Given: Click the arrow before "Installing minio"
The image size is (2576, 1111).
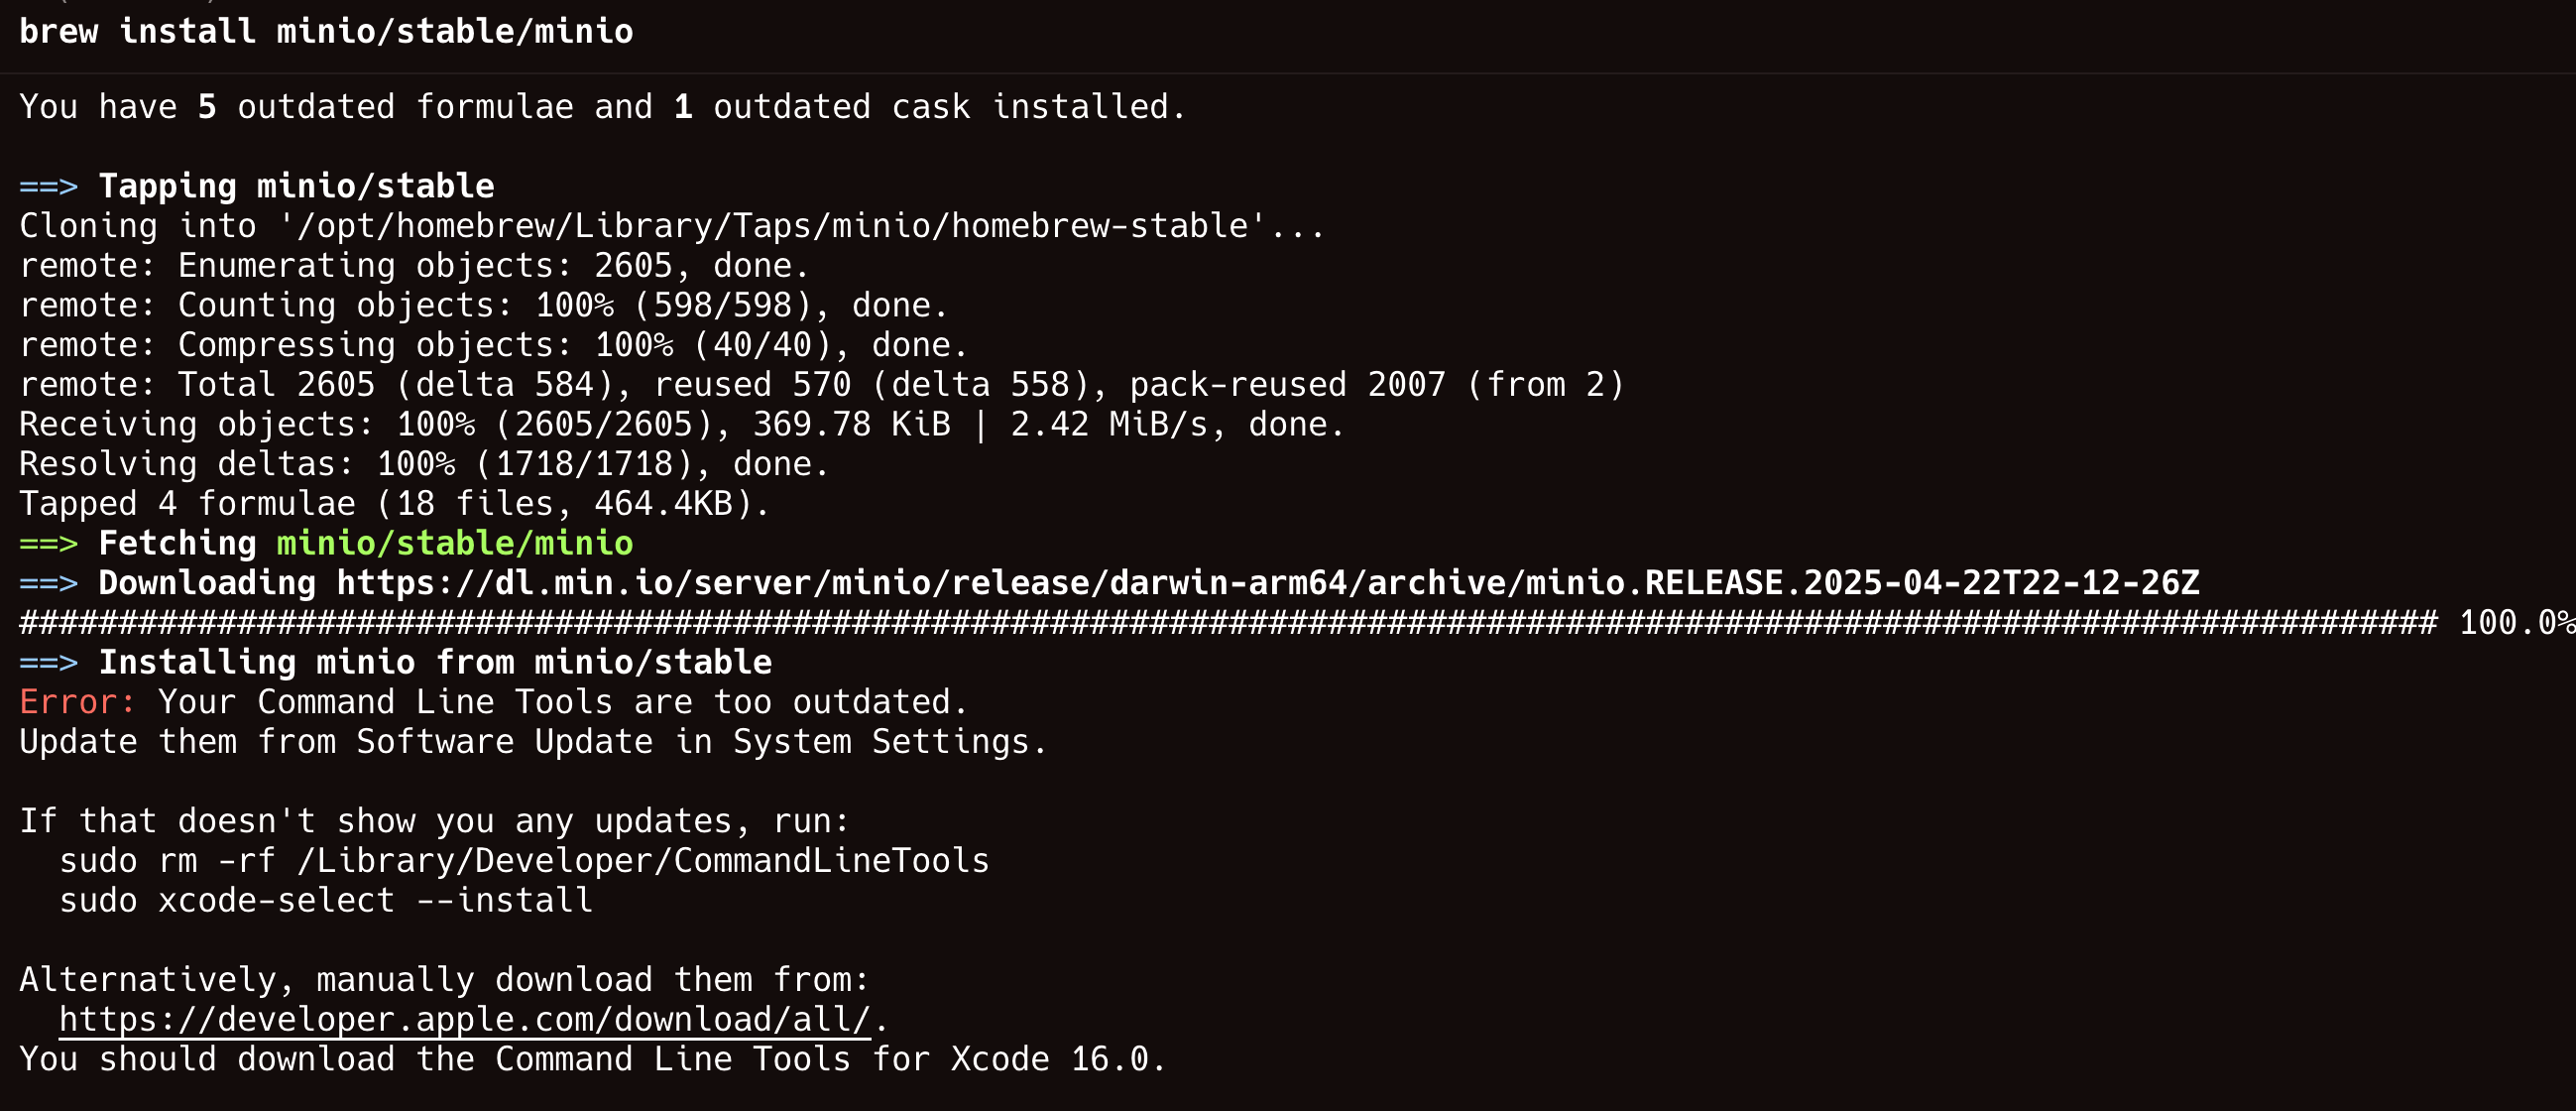Looking at the screenshot, I should point(48,662).
